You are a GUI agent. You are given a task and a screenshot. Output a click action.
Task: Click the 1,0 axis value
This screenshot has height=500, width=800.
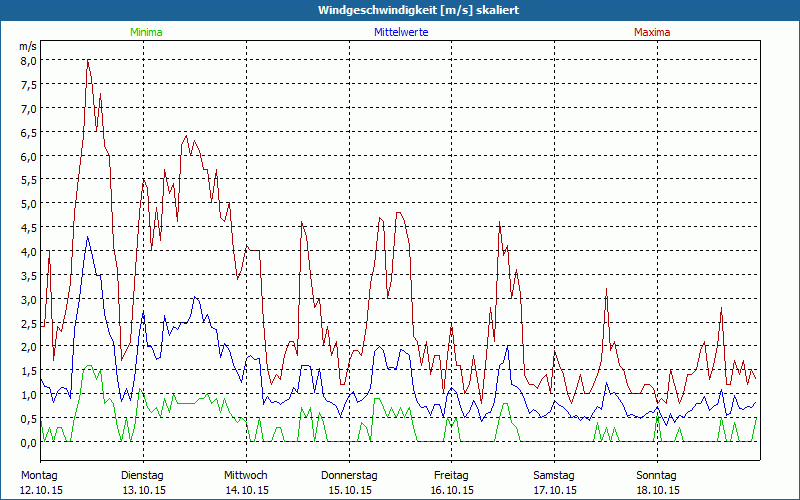click(x=29, y=395)
